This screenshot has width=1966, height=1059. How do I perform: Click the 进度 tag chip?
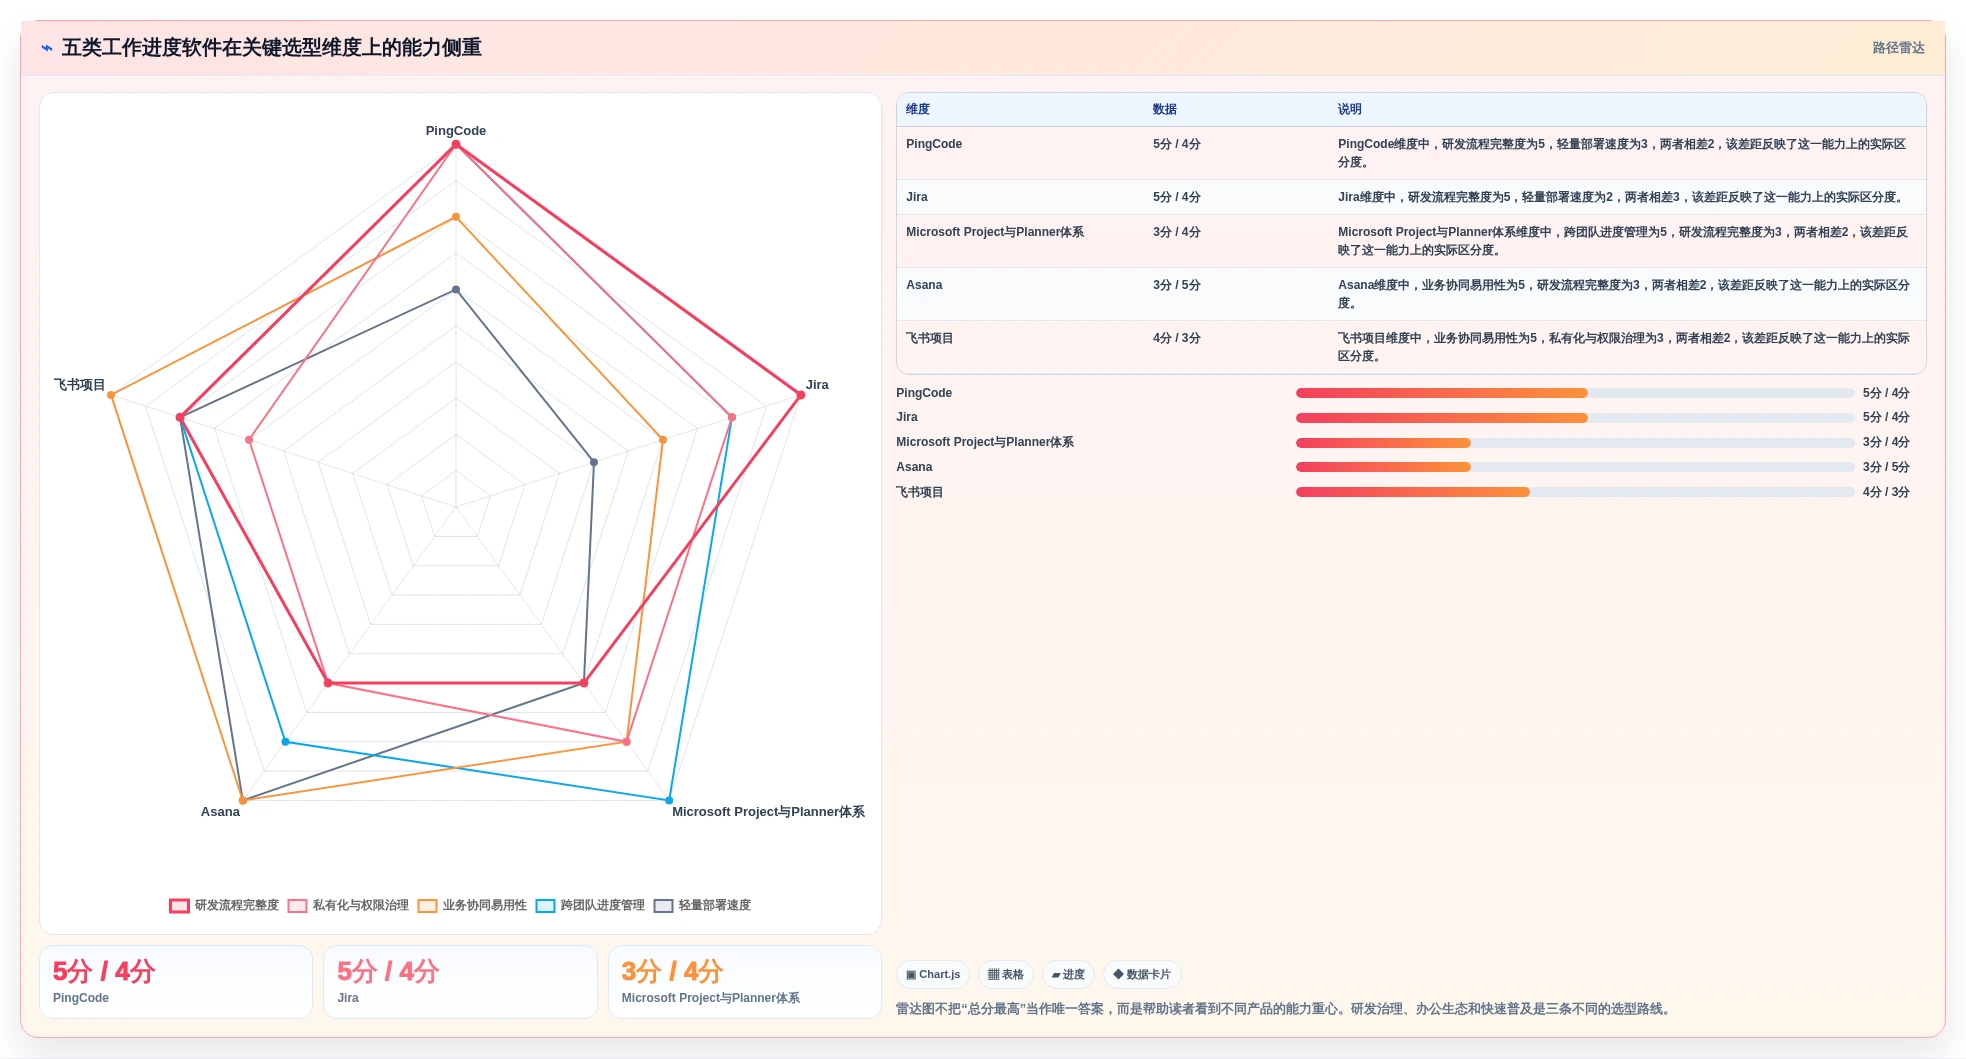[x=1068, y=974]
